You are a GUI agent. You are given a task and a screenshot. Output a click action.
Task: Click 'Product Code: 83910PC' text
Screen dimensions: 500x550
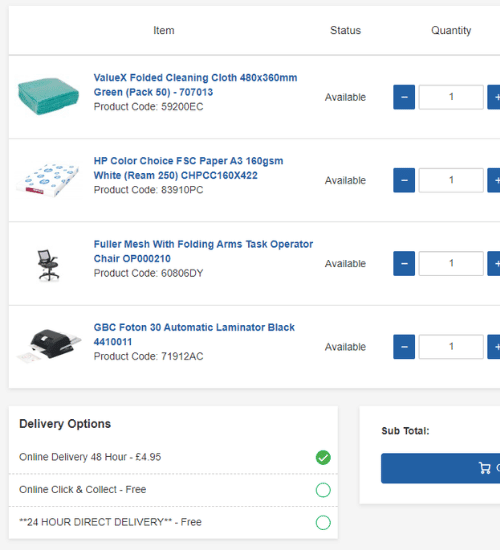pos(148,190)
